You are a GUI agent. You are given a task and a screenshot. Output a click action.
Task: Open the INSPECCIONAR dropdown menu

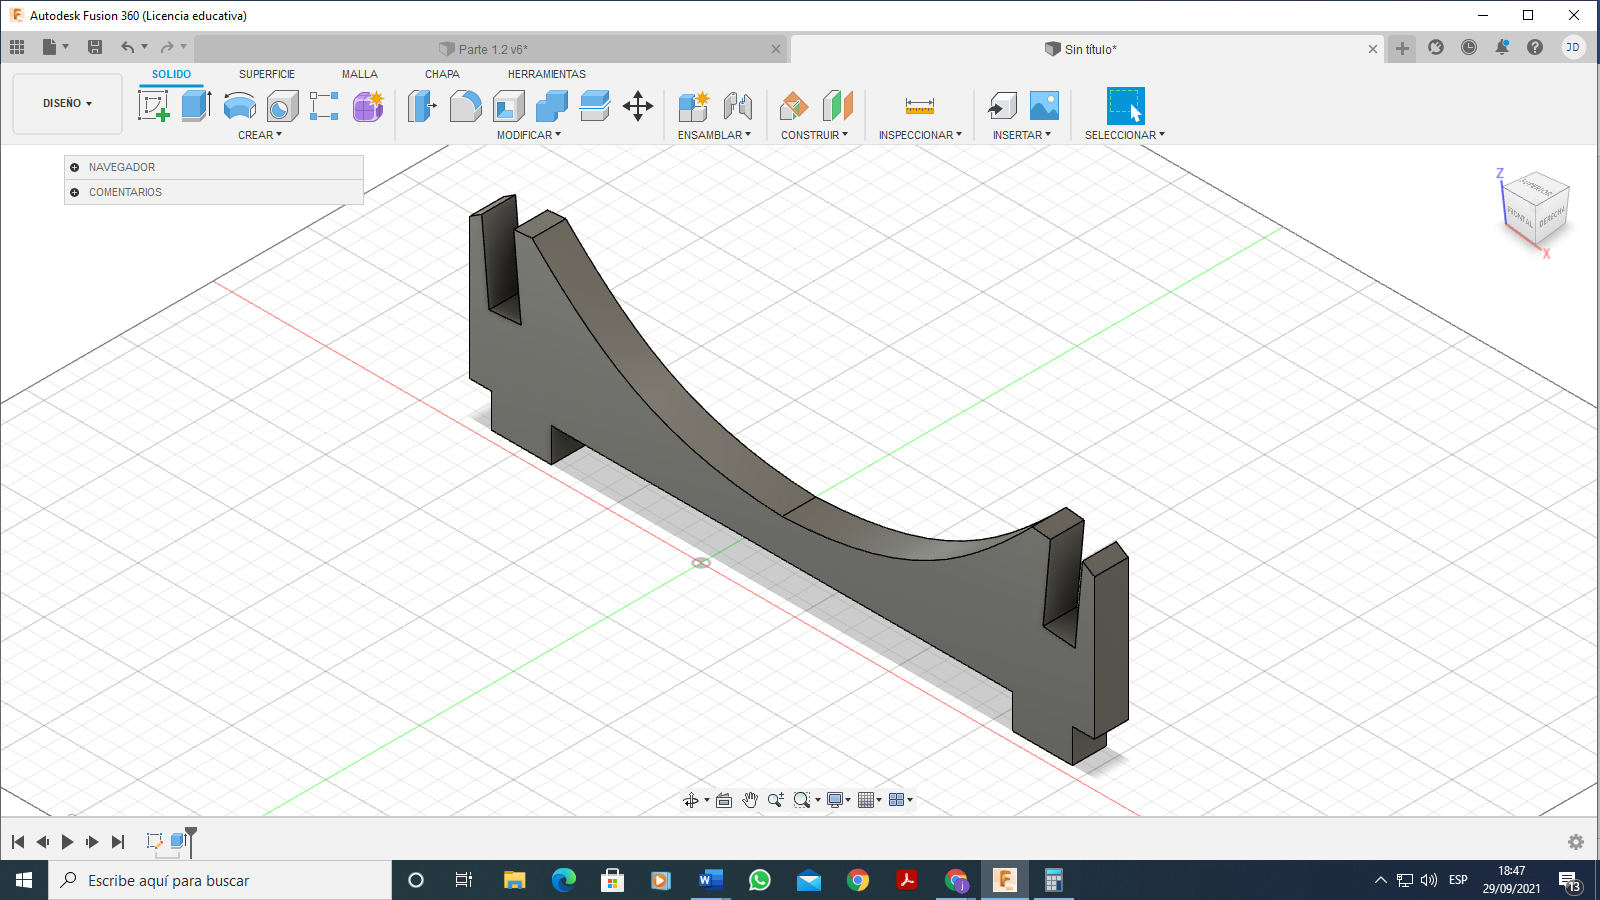pyautogui.click(x=919, y=135)
